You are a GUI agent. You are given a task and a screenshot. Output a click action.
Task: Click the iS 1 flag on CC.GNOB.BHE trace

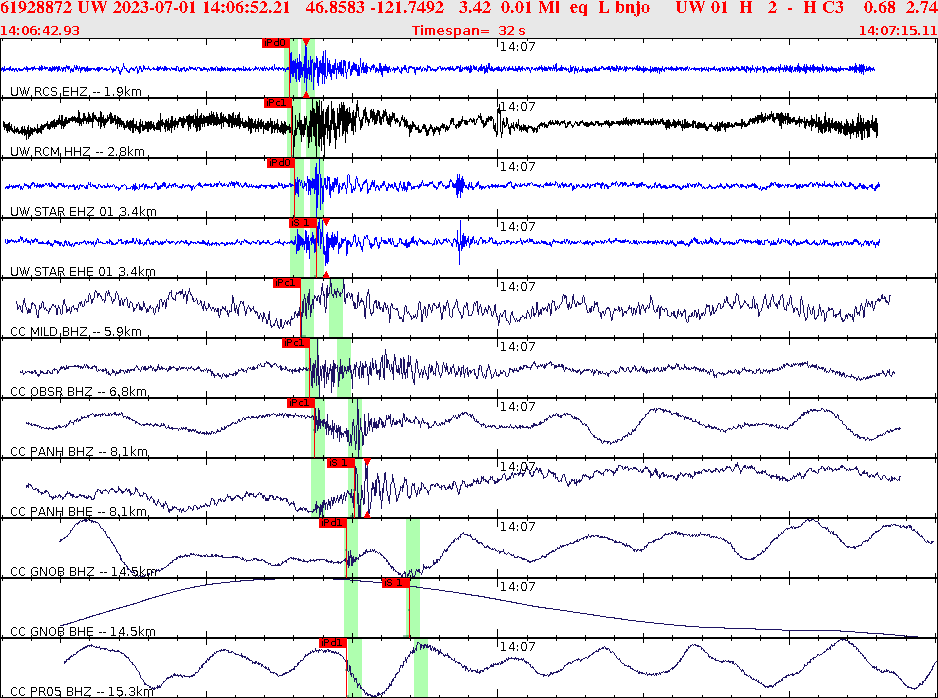point(394,581)
